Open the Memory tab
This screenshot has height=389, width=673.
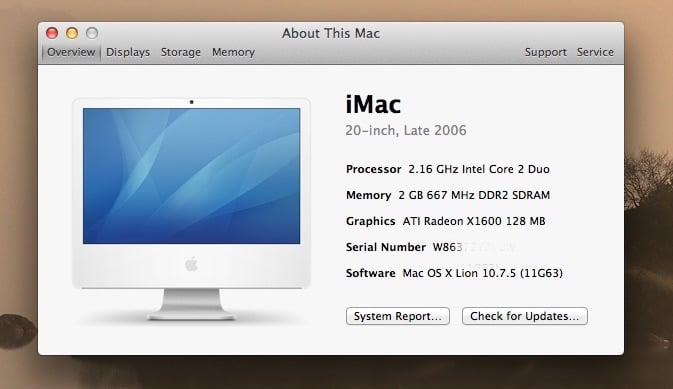point(233,52)
